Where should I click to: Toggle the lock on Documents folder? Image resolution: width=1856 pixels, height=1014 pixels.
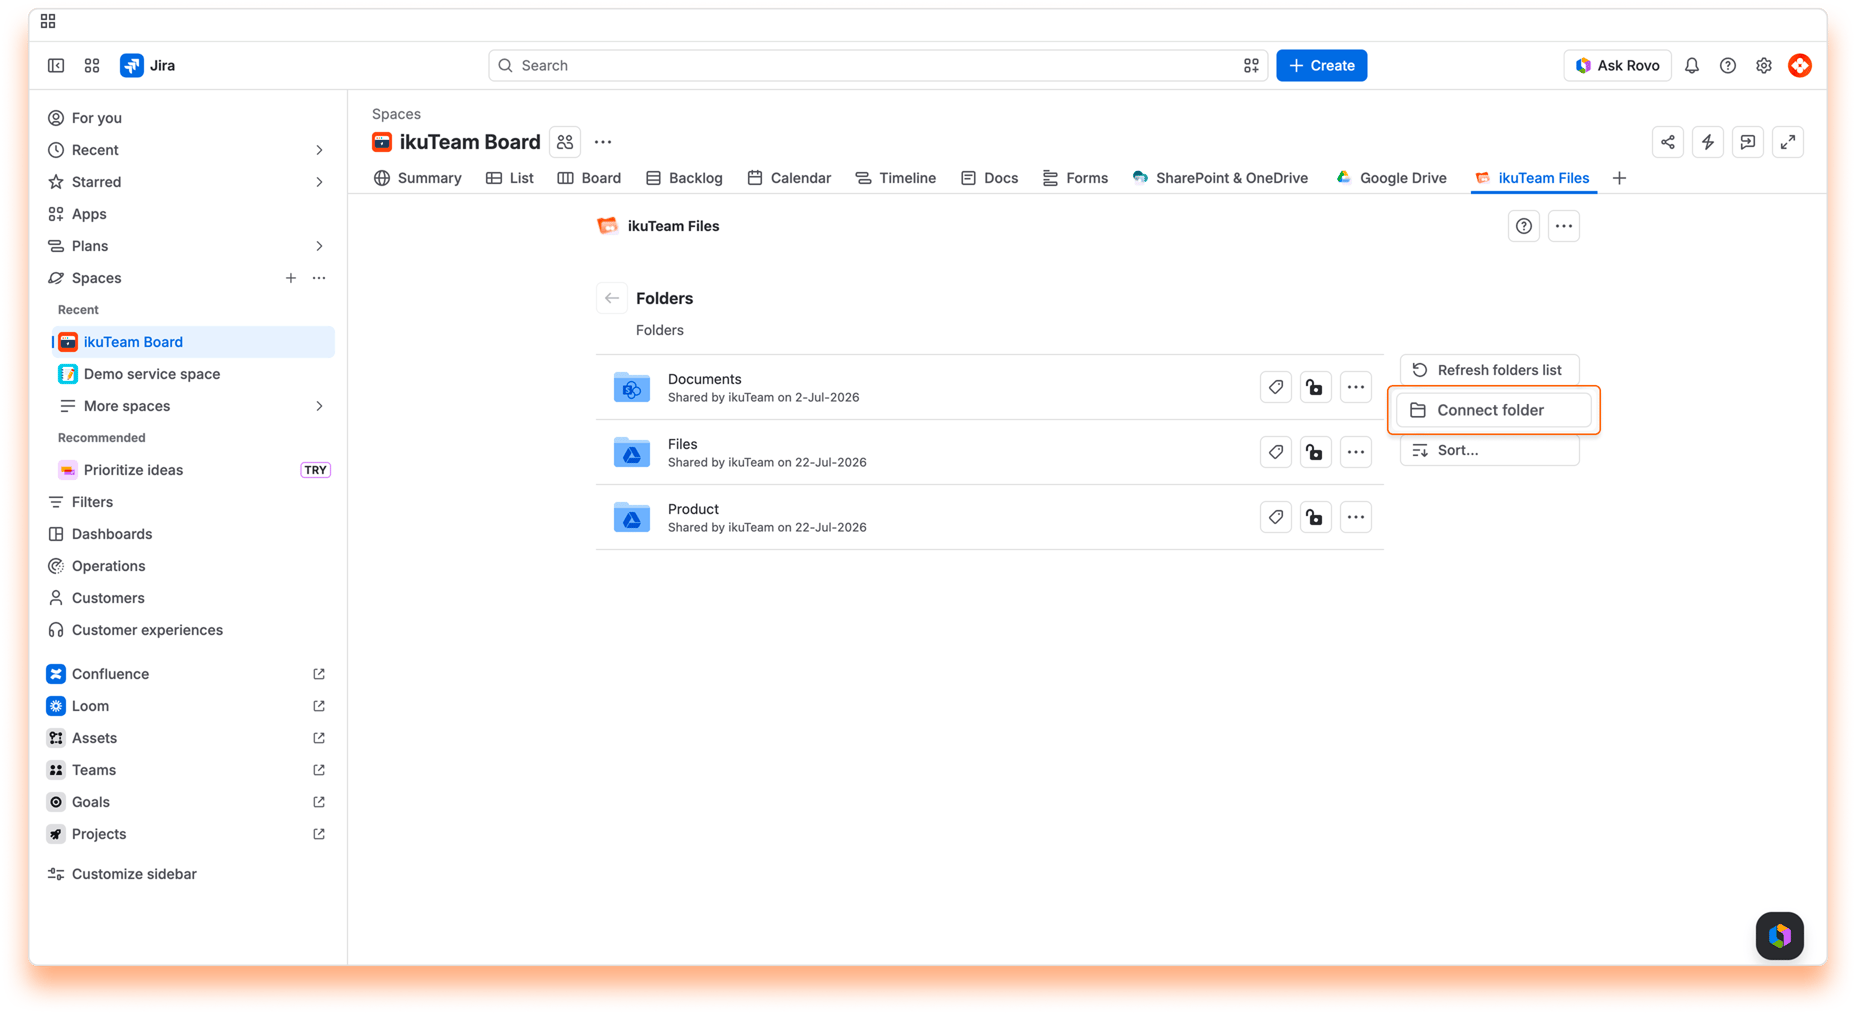(x=1316, y=387)
